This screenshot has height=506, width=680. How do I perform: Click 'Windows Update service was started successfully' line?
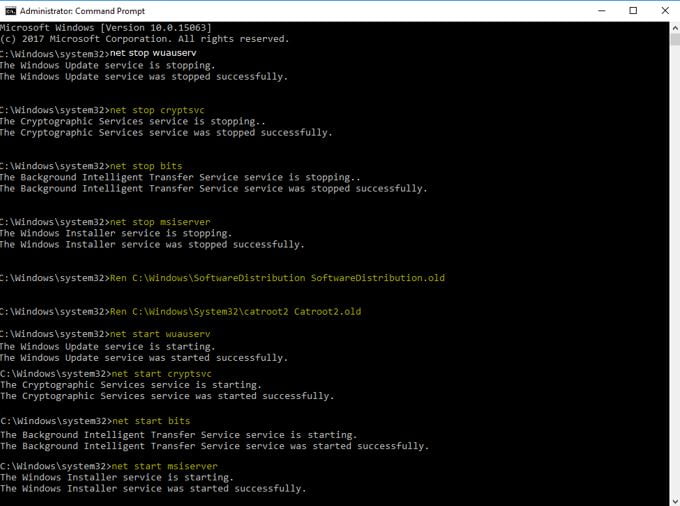(144, 358)
